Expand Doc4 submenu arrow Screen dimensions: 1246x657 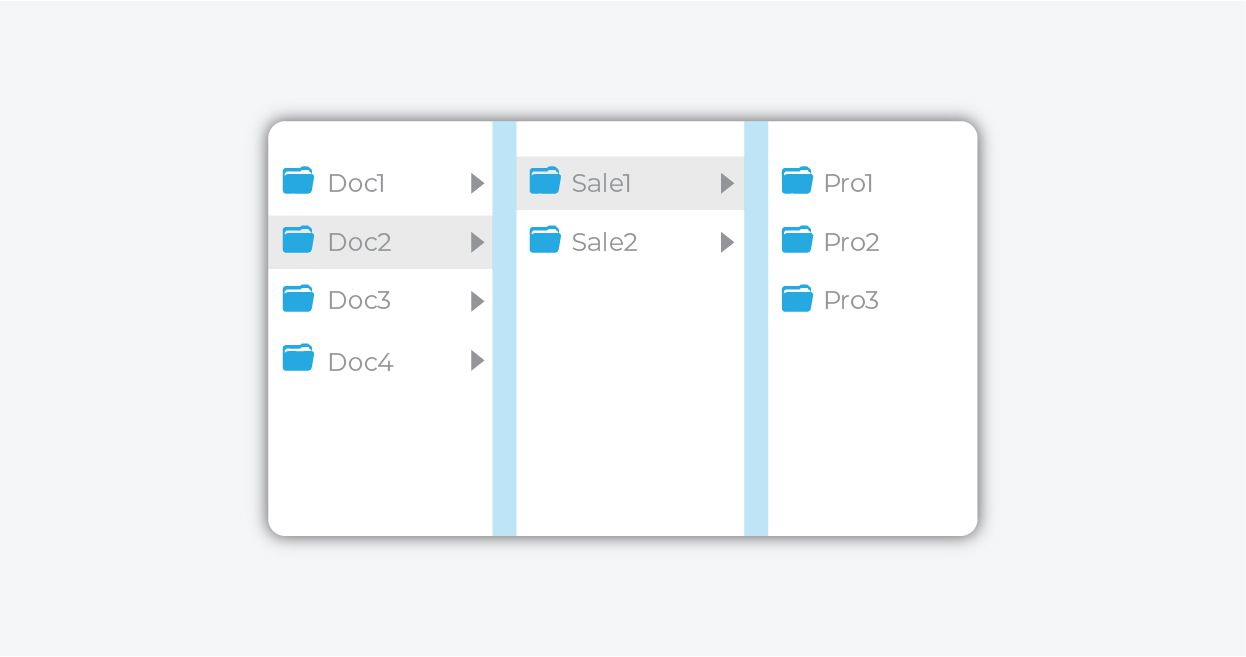tap(478, 361)
